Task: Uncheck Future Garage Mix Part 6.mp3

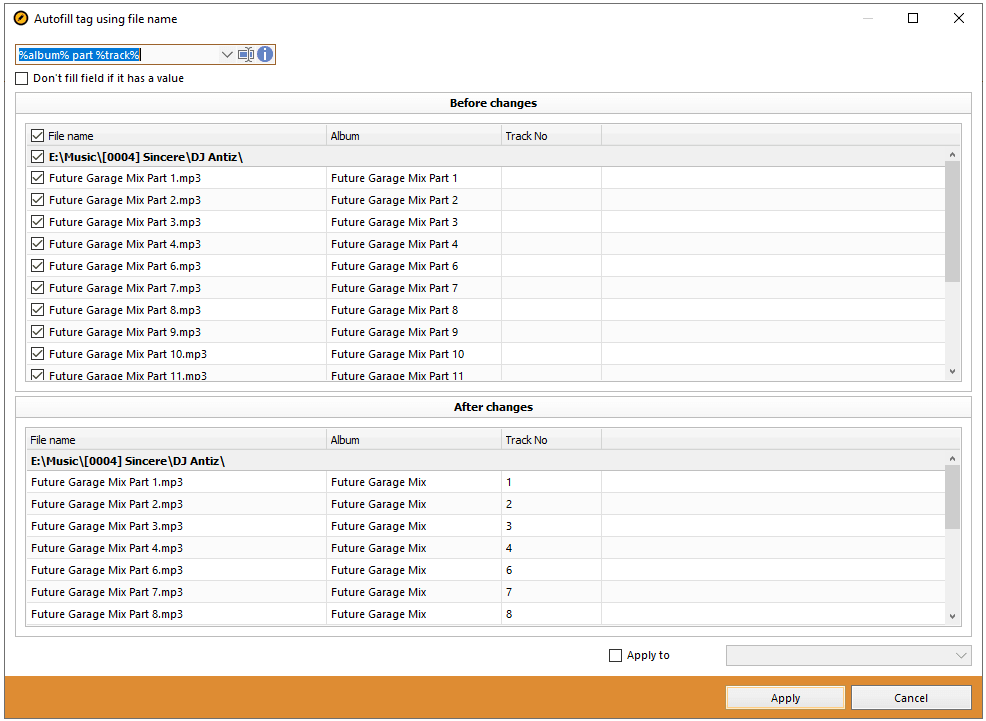Action: [x=37, y=266]
